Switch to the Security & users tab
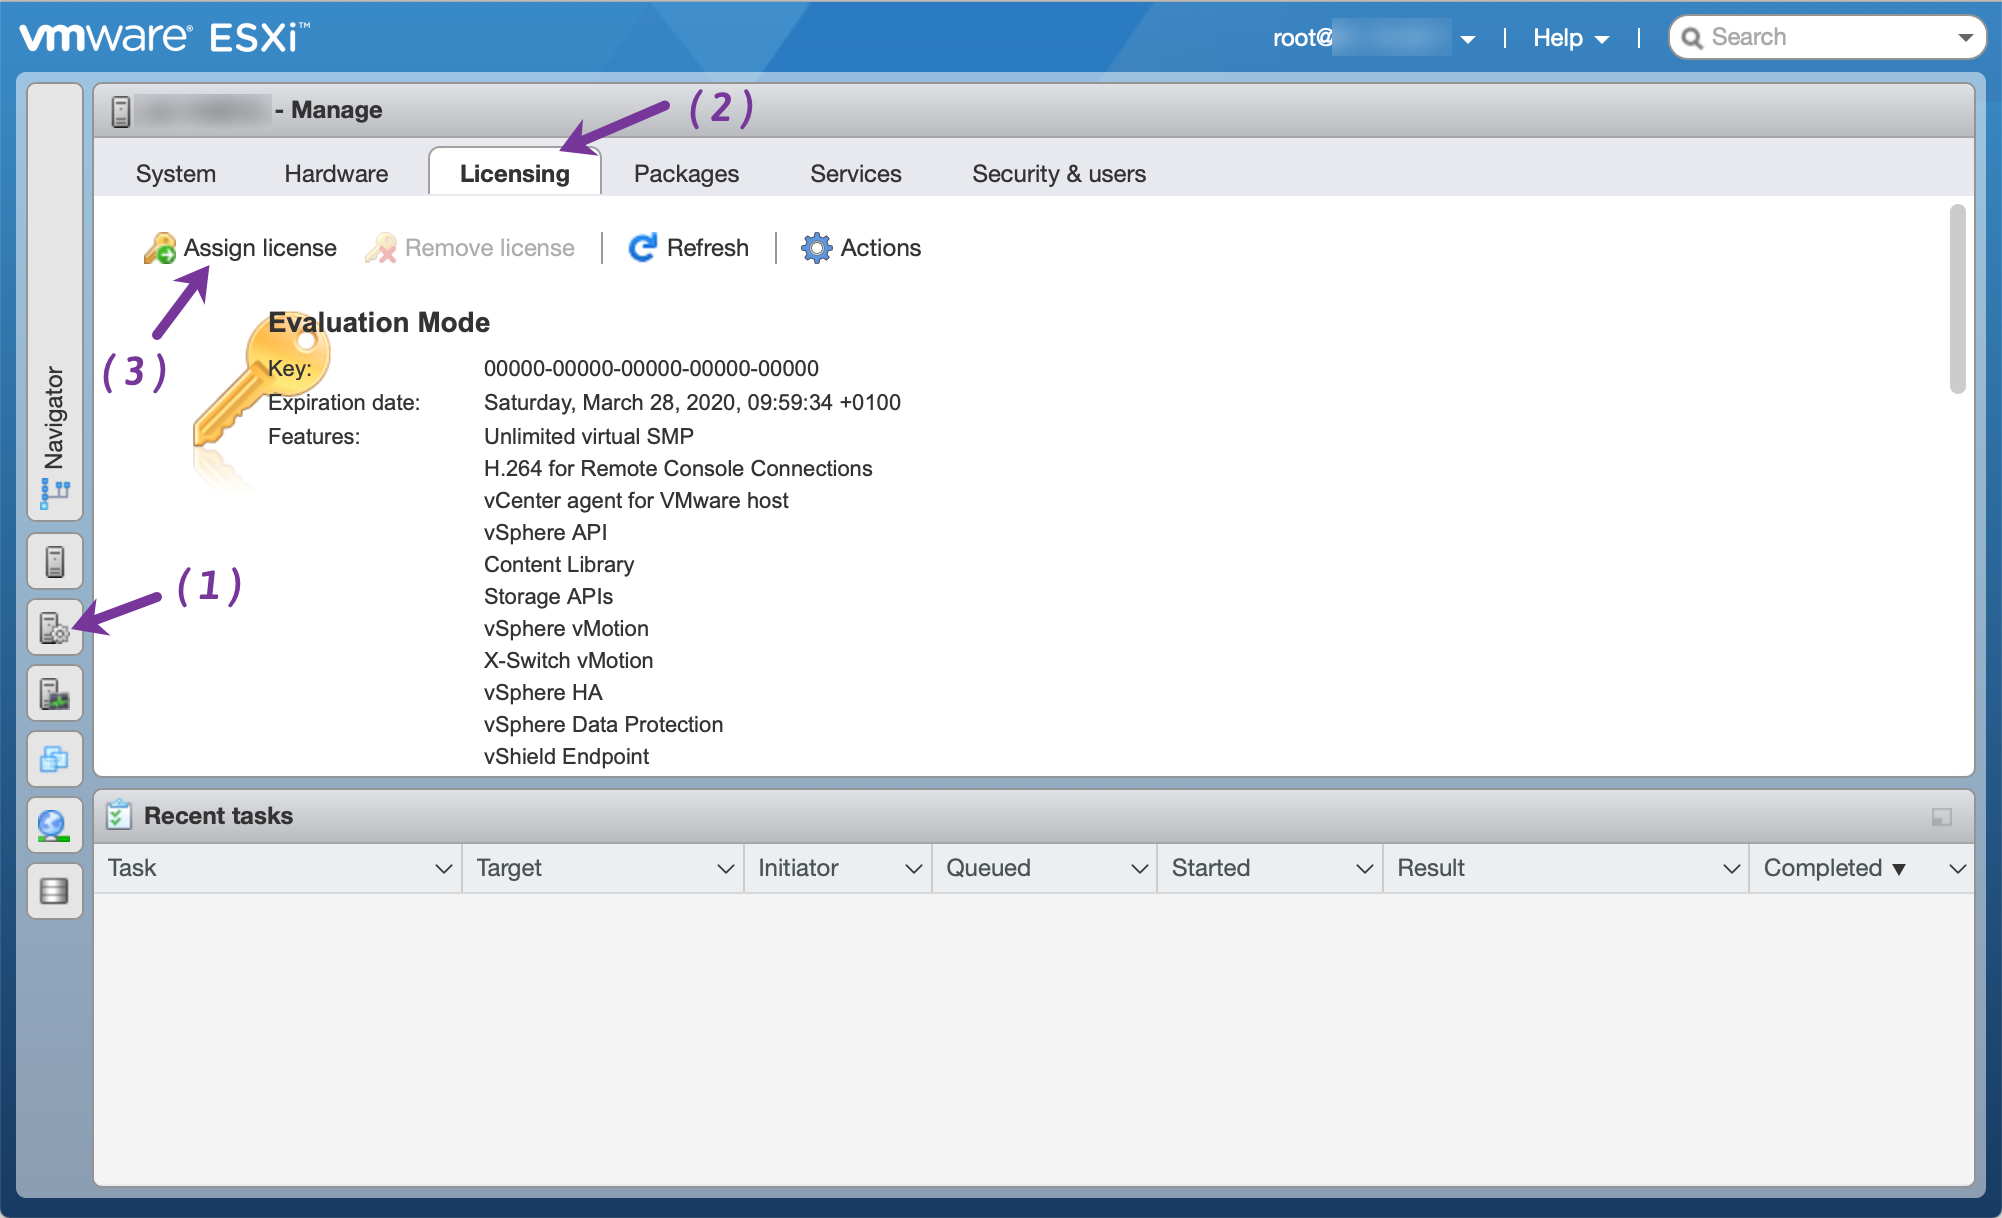 coord(1058,174)
